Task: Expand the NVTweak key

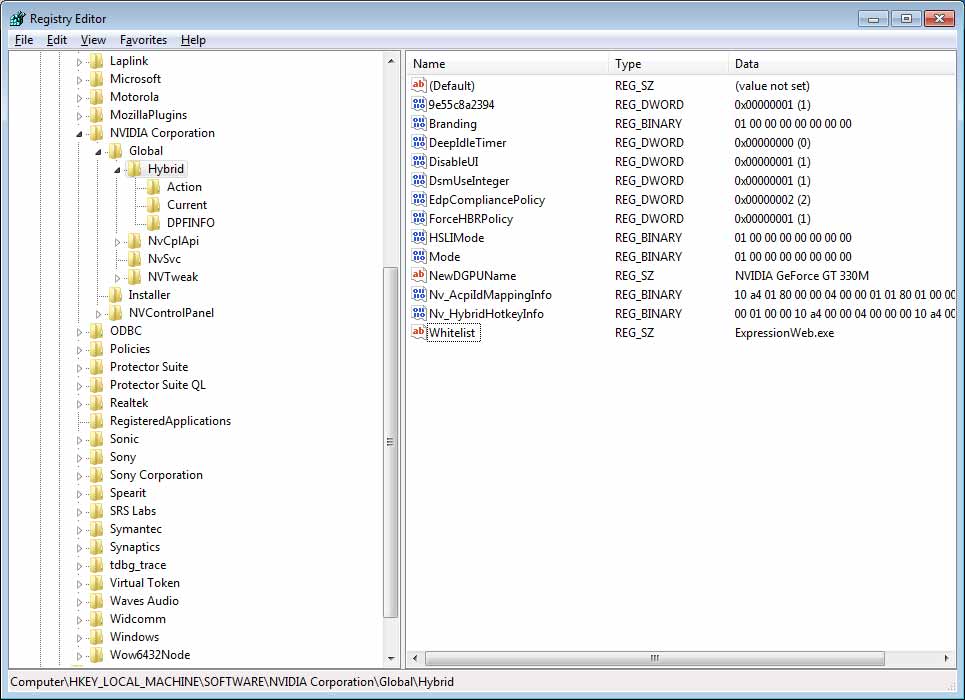Action: point(117,278)
